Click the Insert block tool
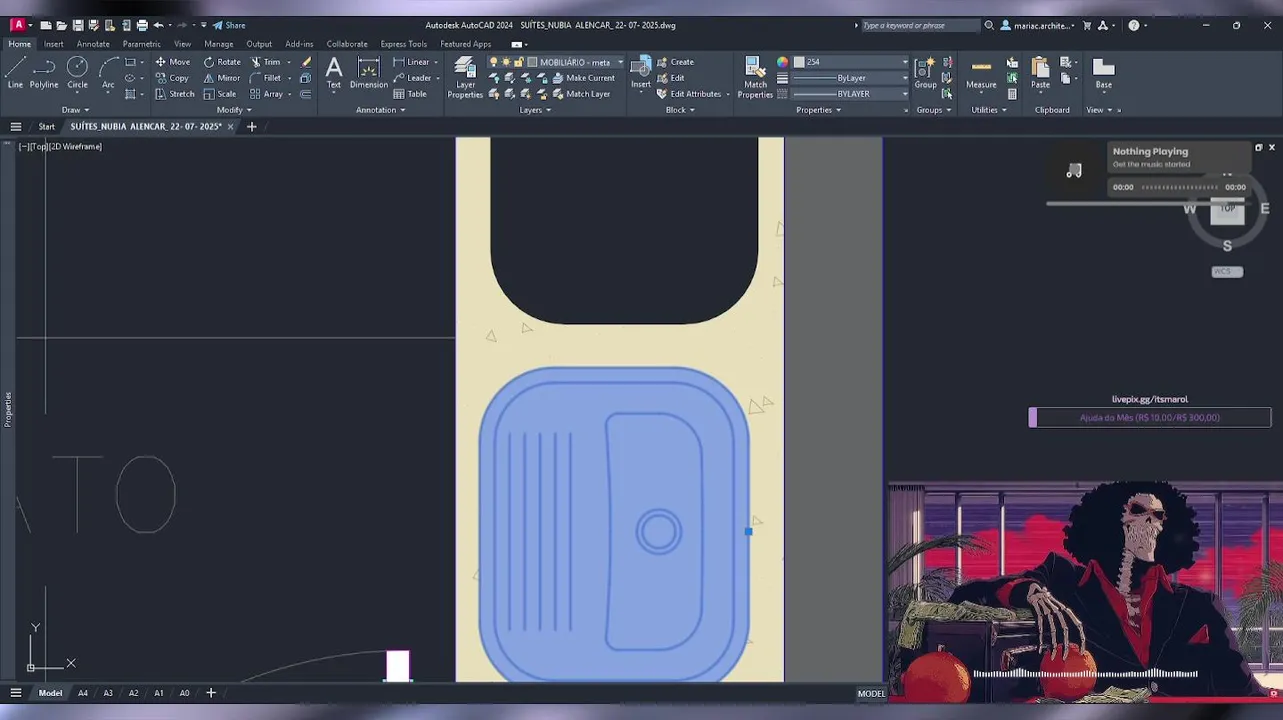Image resolution: width=1283 pixels, height=720 pixels. pyautogui.click(x=641, y=73)
